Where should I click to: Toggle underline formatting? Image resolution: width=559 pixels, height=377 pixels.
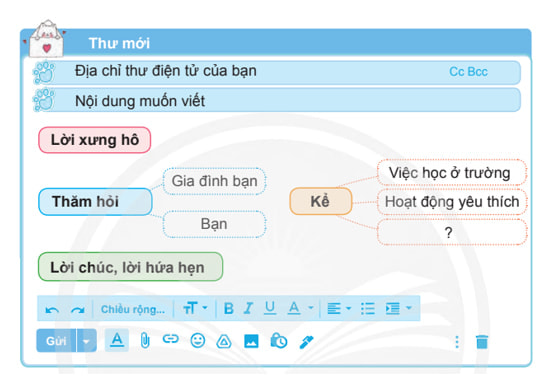tap(270, 309)
